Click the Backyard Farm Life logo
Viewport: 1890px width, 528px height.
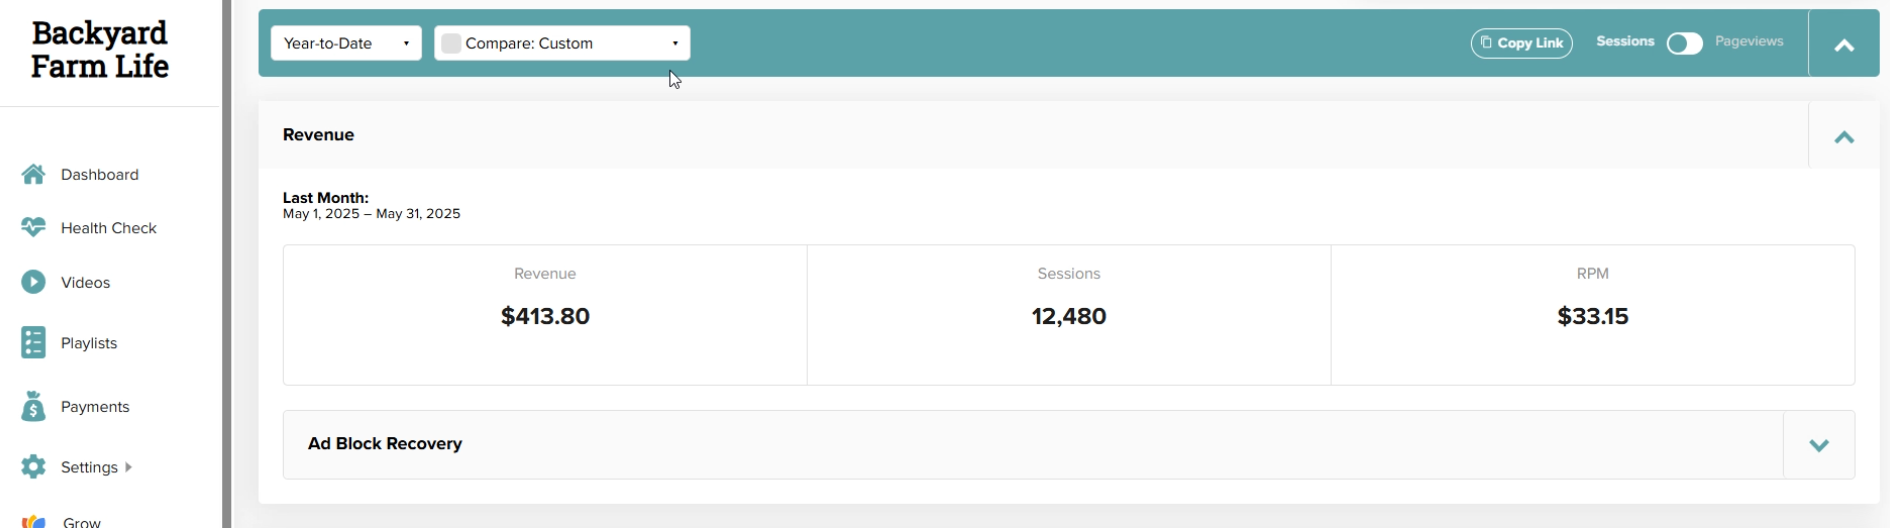100,50
